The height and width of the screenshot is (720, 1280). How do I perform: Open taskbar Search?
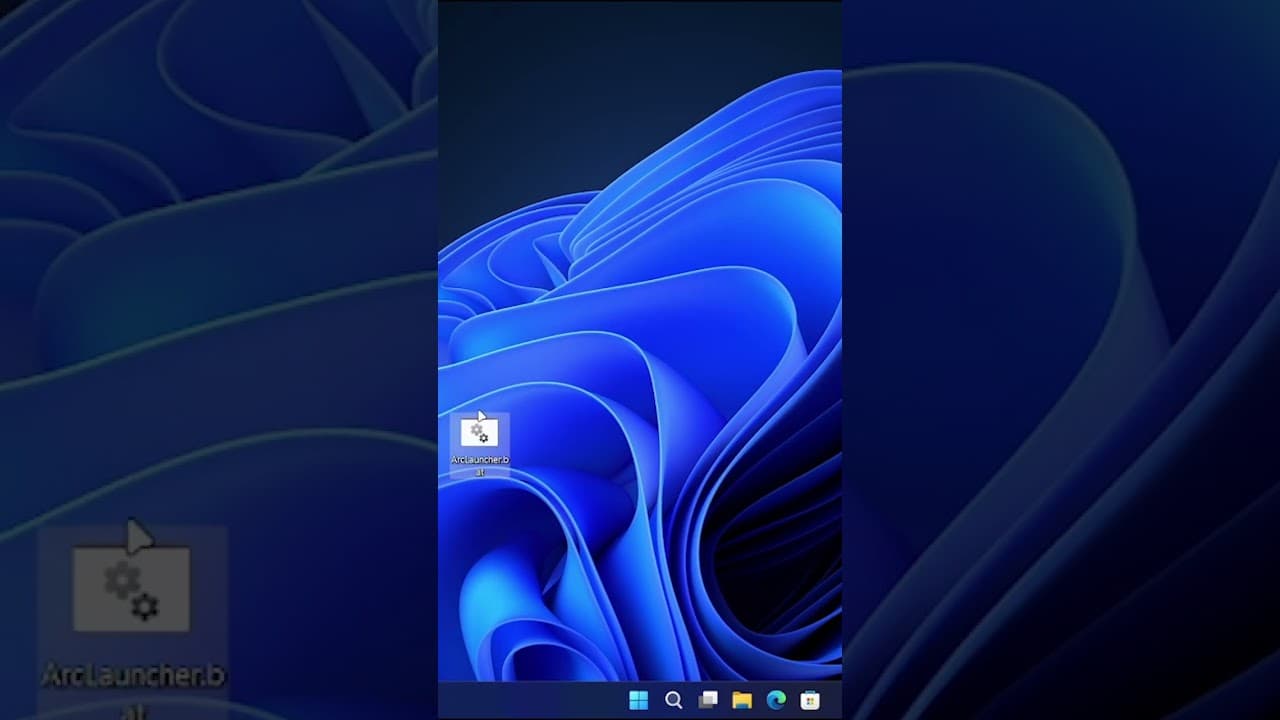[673, 700]
